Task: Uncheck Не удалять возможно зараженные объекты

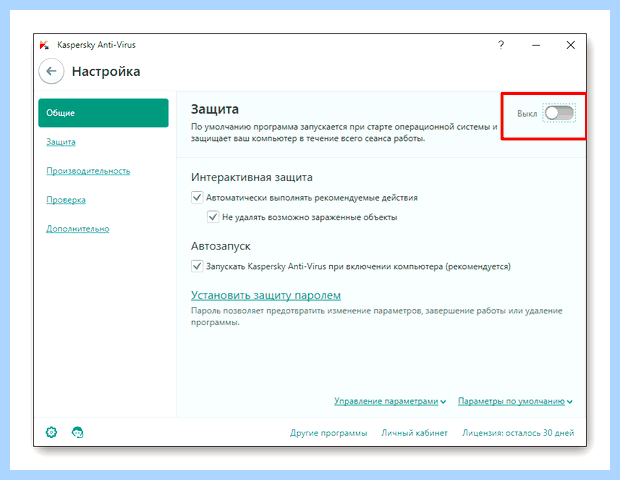Action: click(213, 217)
